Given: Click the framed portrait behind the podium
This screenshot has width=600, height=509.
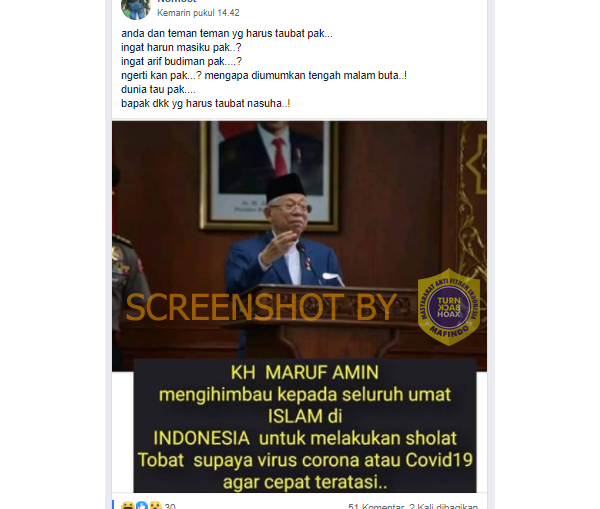Looking at the screenshot, I should tap(269, 176).
